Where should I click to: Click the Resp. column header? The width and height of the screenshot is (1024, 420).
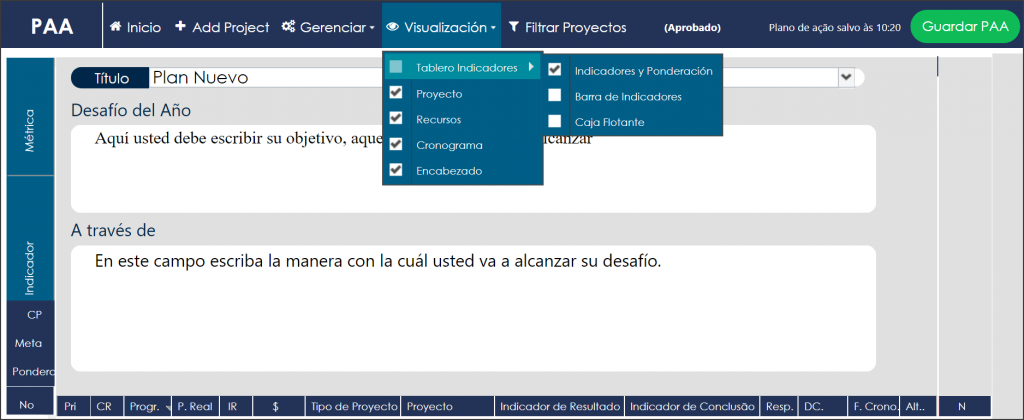pos(779,406)
